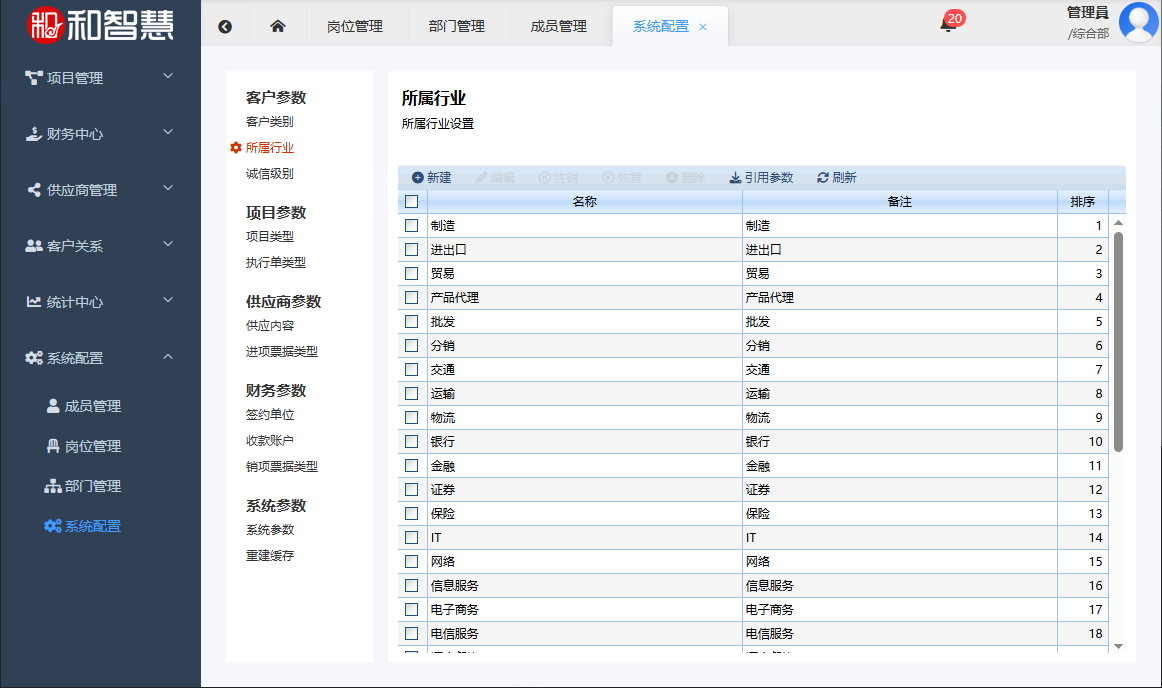Click the 岗位管理 seat icon in submenu
1162x688 pixels.
point(53,446)
